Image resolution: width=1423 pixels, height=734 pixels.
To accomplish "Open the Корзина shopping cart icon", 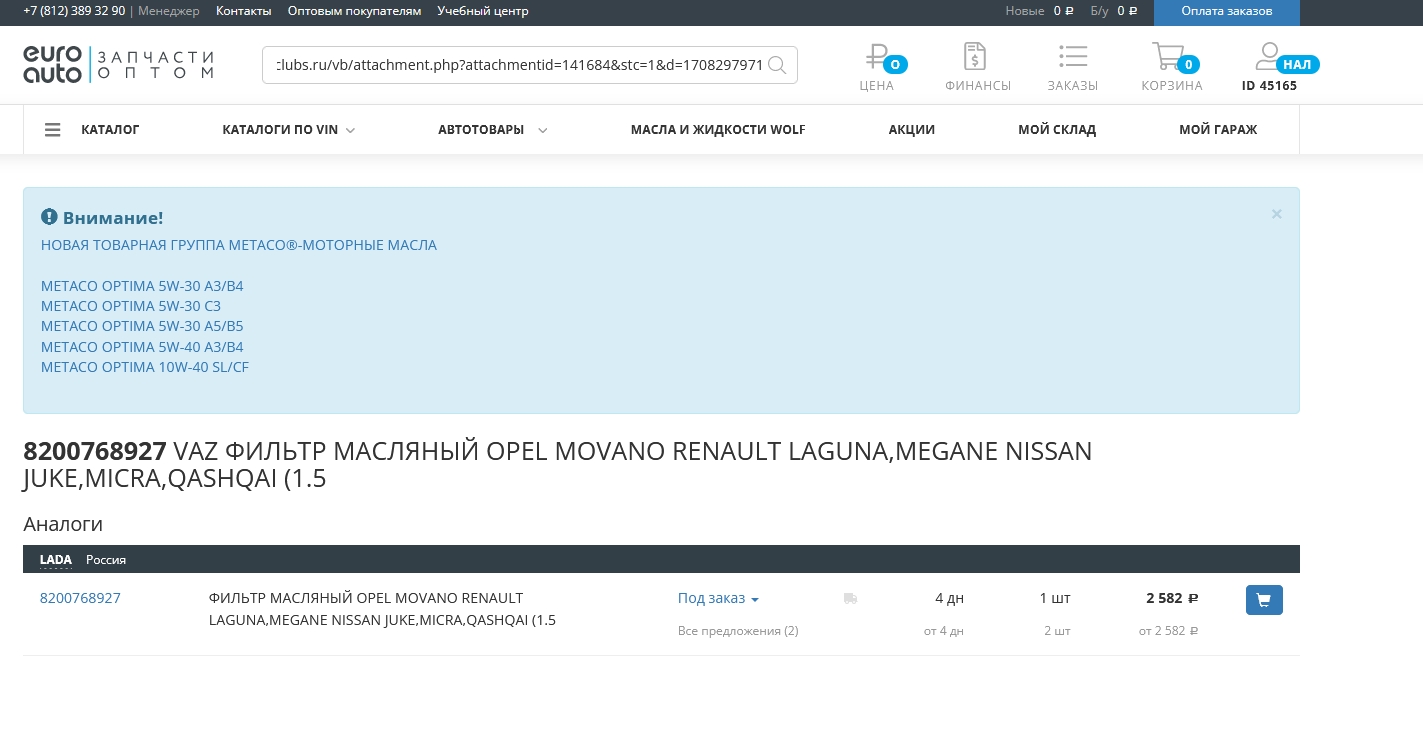I will (x=1168, y=56).
